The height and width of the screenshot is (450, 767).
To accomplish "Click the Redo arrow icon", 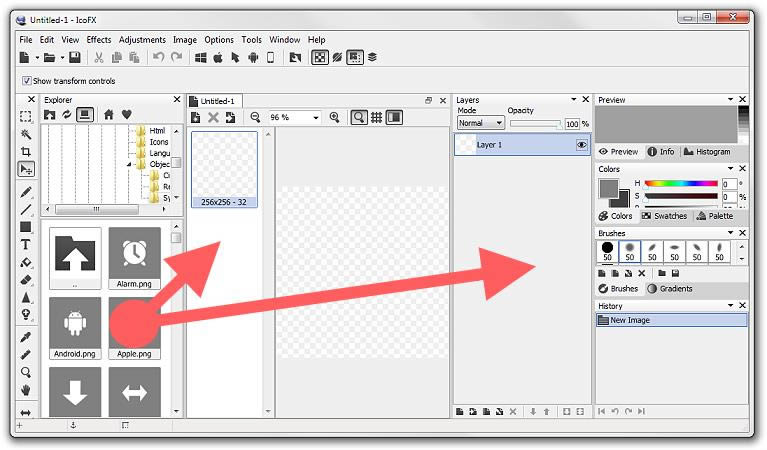I will 176,57.
